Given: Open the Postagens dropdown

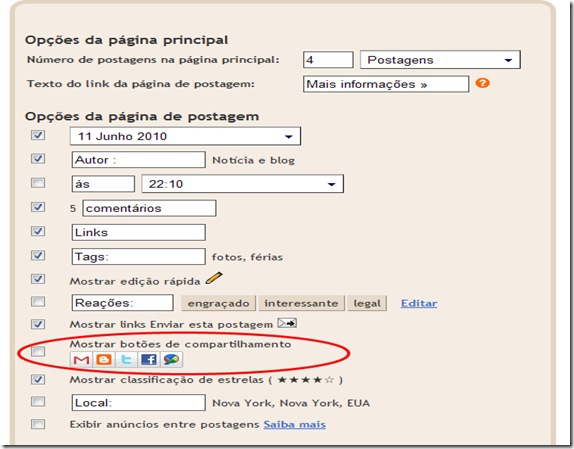Looking at the screenshot, I should (440, 60).
